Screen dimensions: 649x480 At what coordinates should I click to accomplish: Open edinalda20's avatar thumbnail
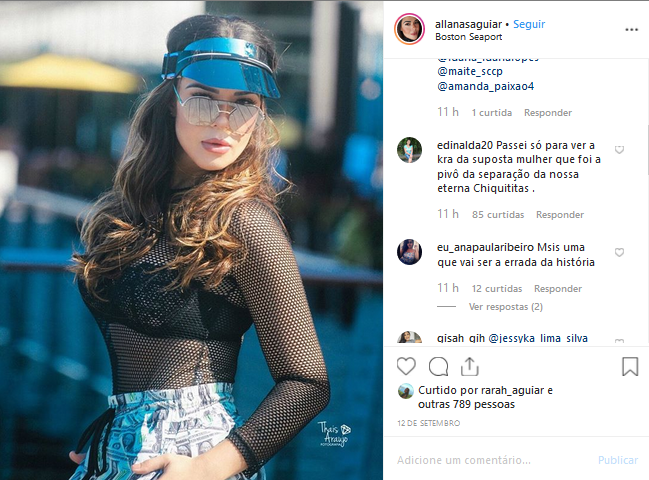point(409,150)
